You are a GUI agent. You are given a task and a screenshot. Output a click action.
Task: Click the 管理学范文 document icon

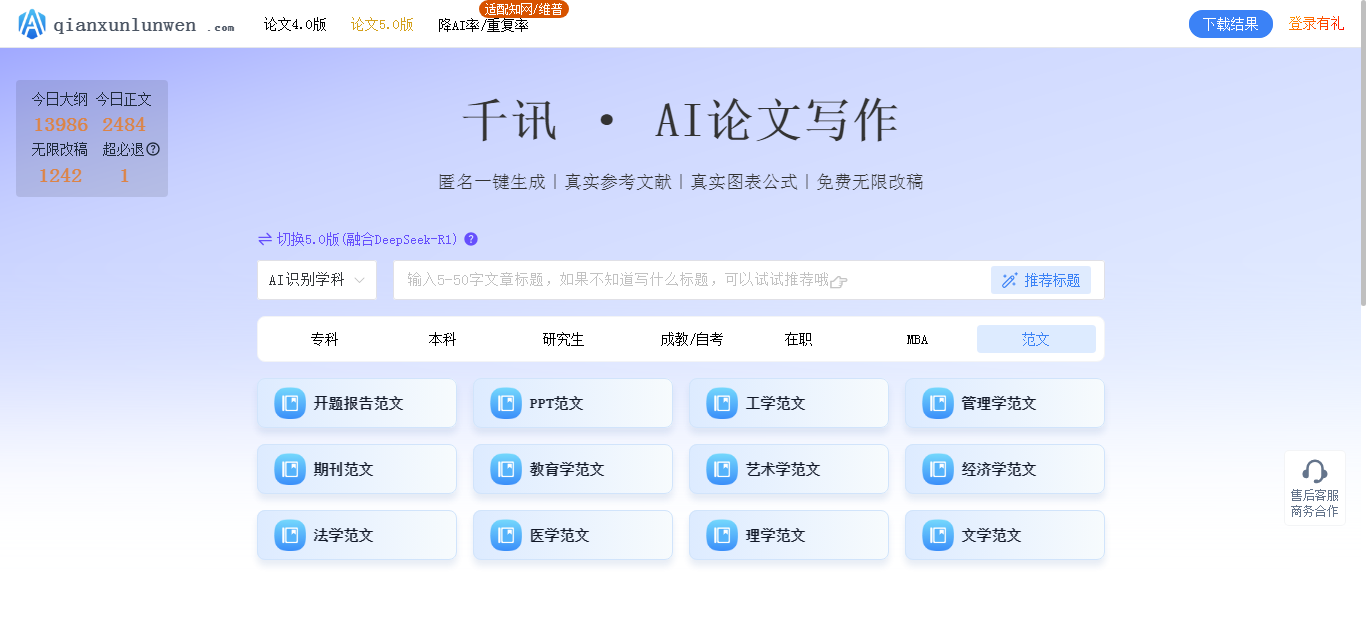coord(936,403)
